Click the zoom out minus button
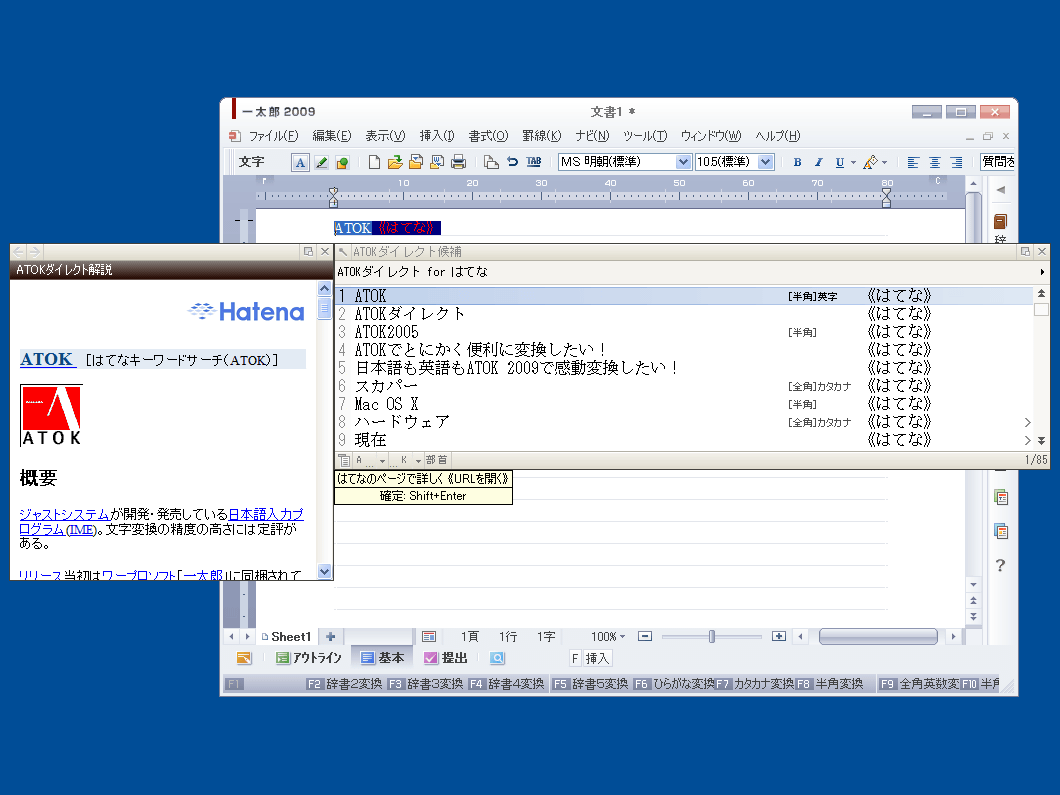Viewport: 1060px width, 795px height. point(645,637)
